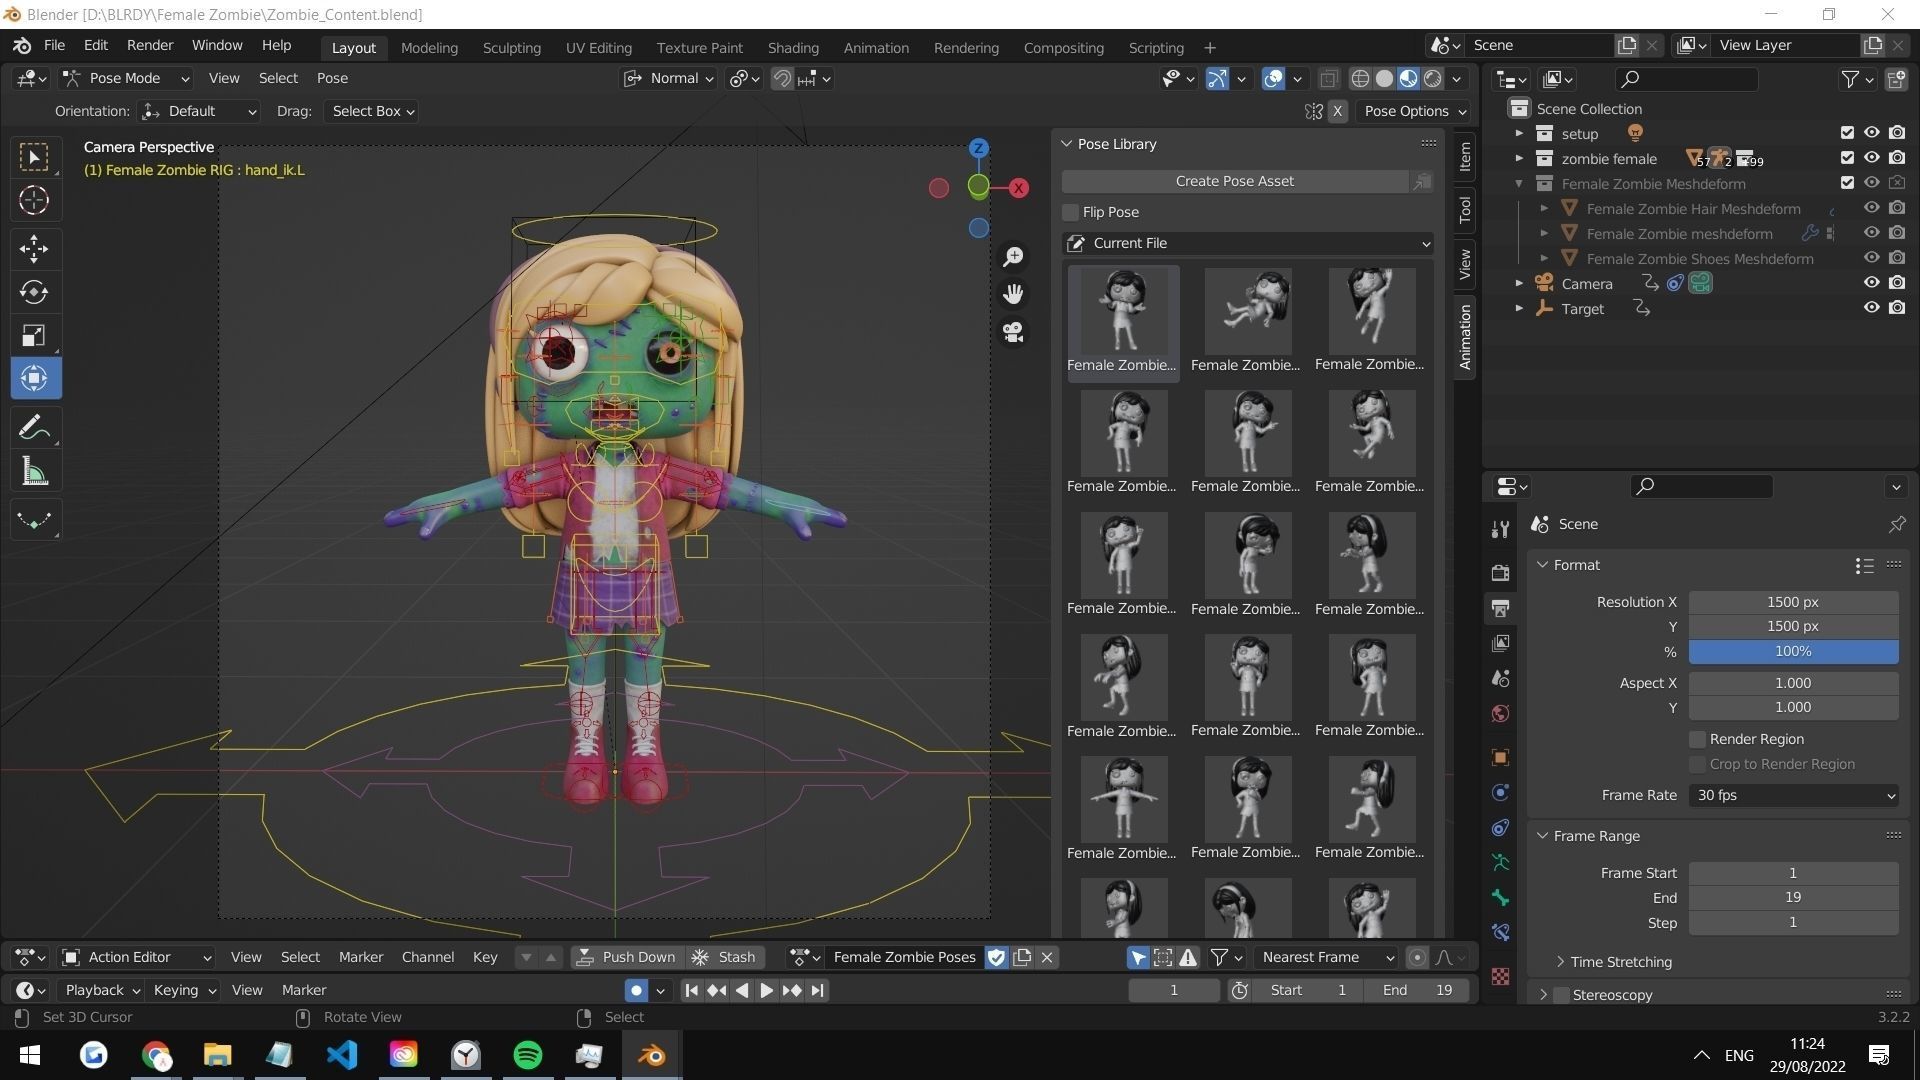Hide the Target object in viewport

pos(1871,308)
